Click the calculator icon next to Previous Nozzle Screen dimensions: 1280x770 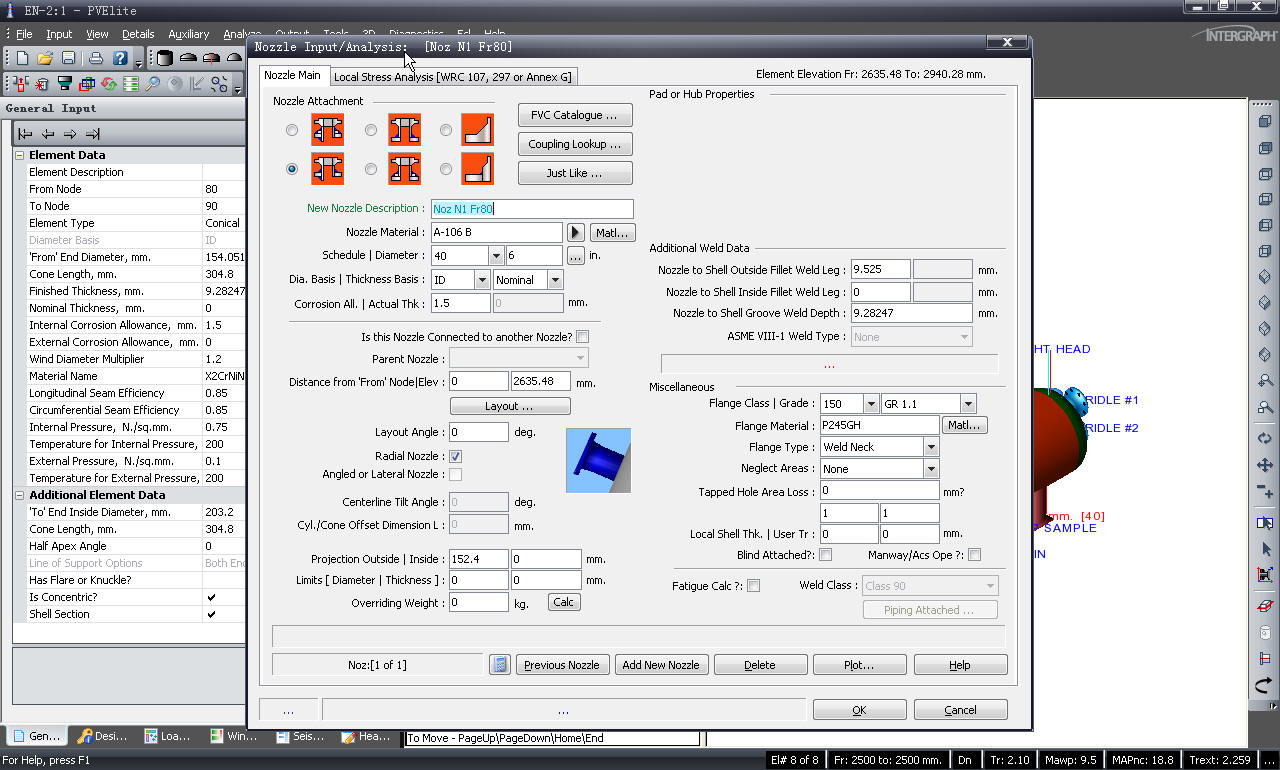click(500, 665)
